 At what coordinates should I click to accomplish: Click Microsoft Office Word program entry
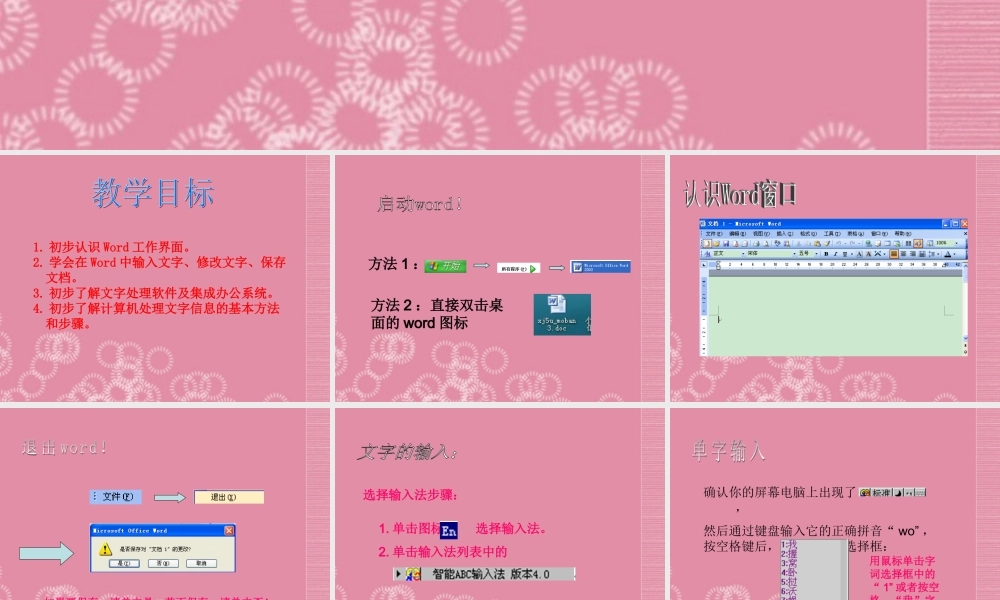[x=601, y=267]
